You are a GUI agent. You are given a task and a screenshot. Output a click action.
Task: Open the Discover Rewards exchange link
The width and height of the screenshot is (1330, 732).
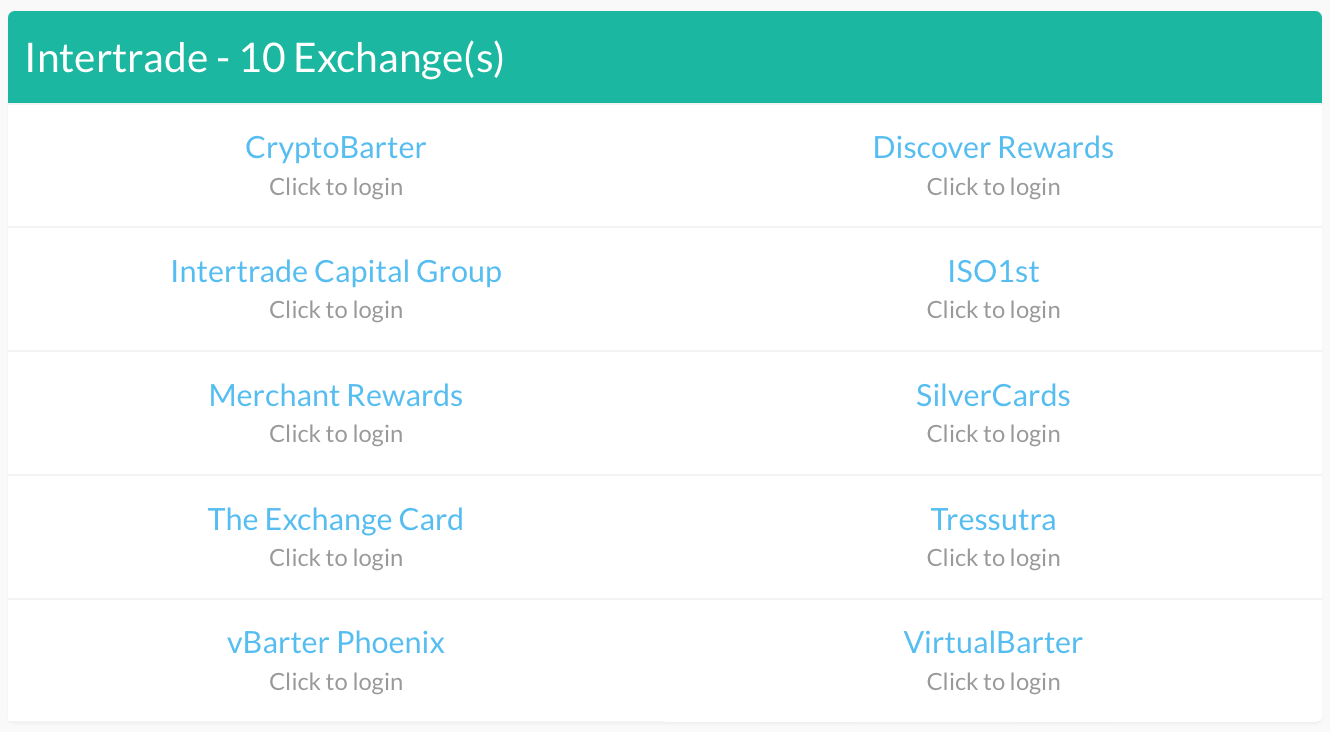point(993,148)
